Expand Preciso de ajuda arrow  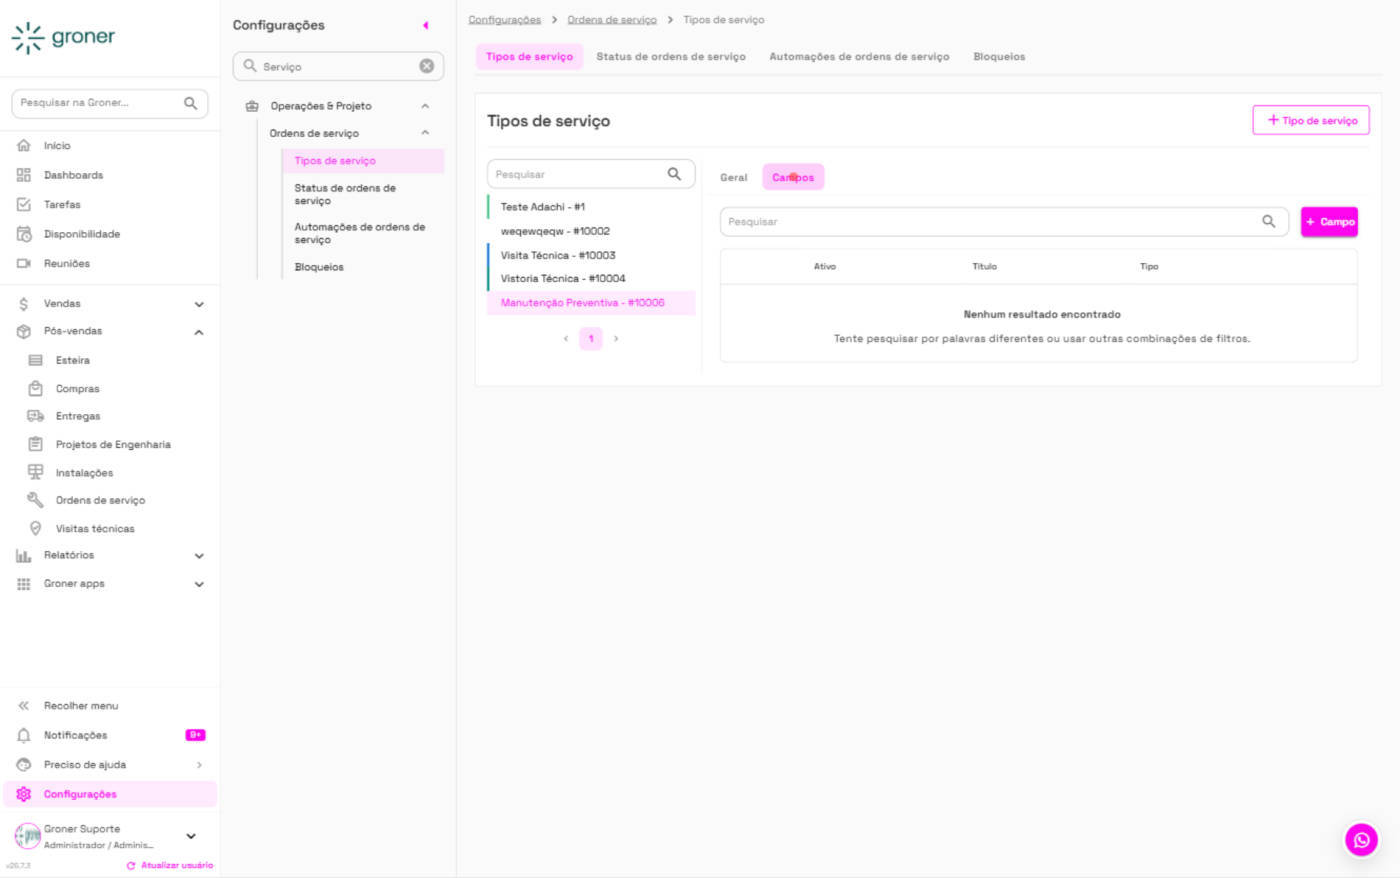pos(199,765)
